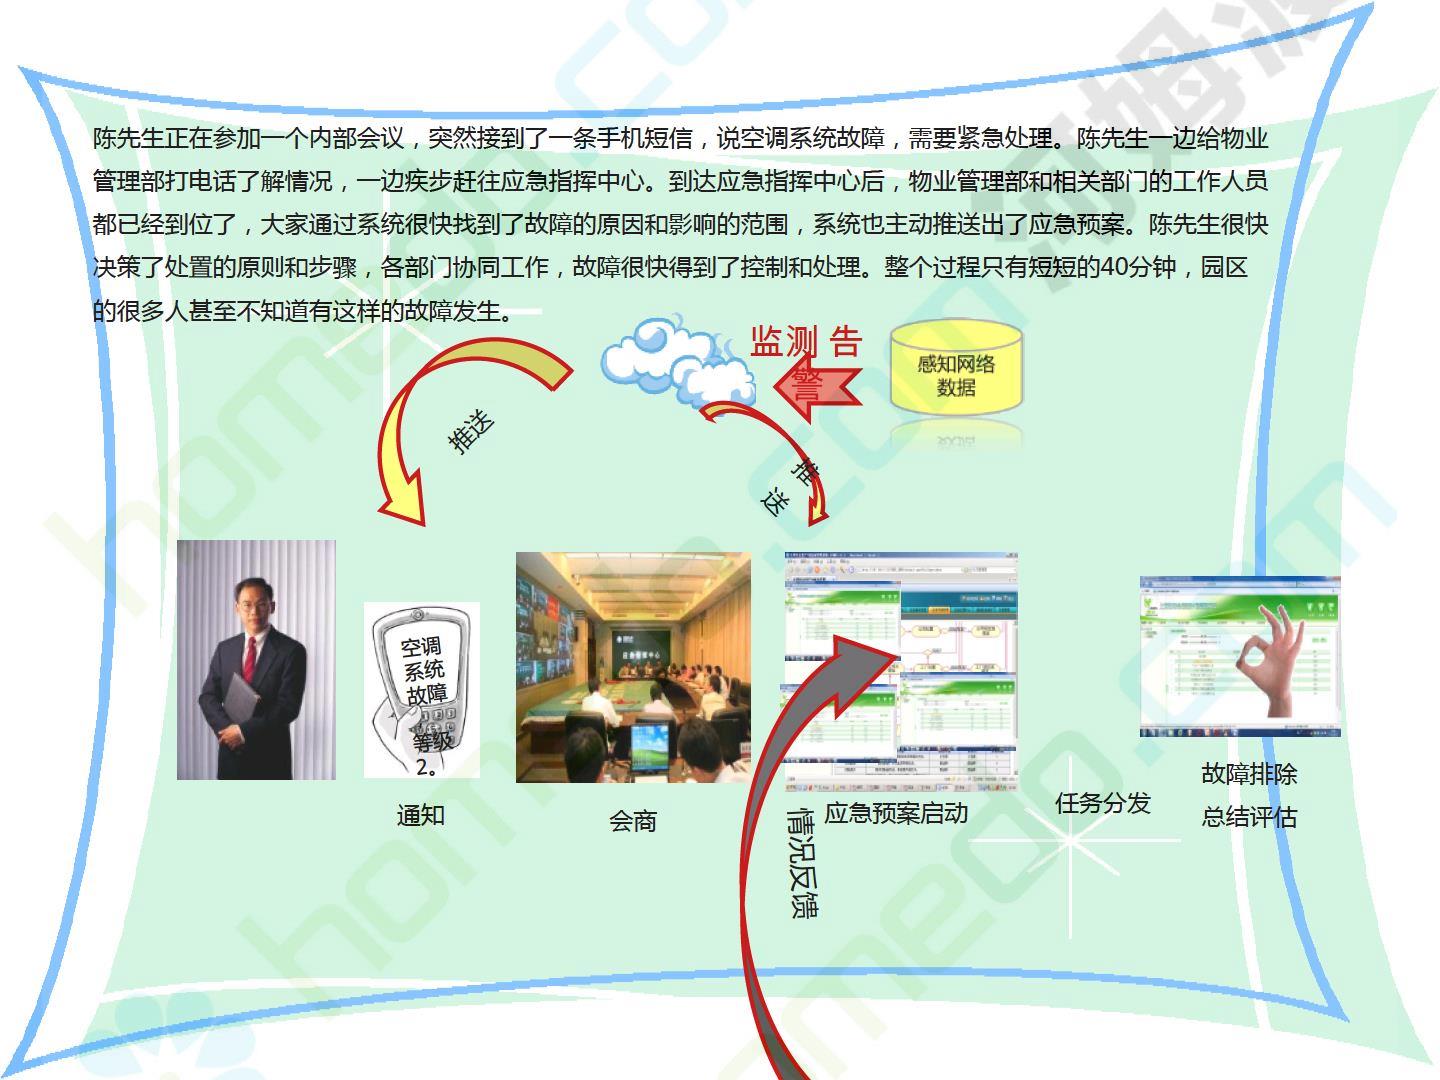Click the red 监测告警 heading text

pos(806,343)
